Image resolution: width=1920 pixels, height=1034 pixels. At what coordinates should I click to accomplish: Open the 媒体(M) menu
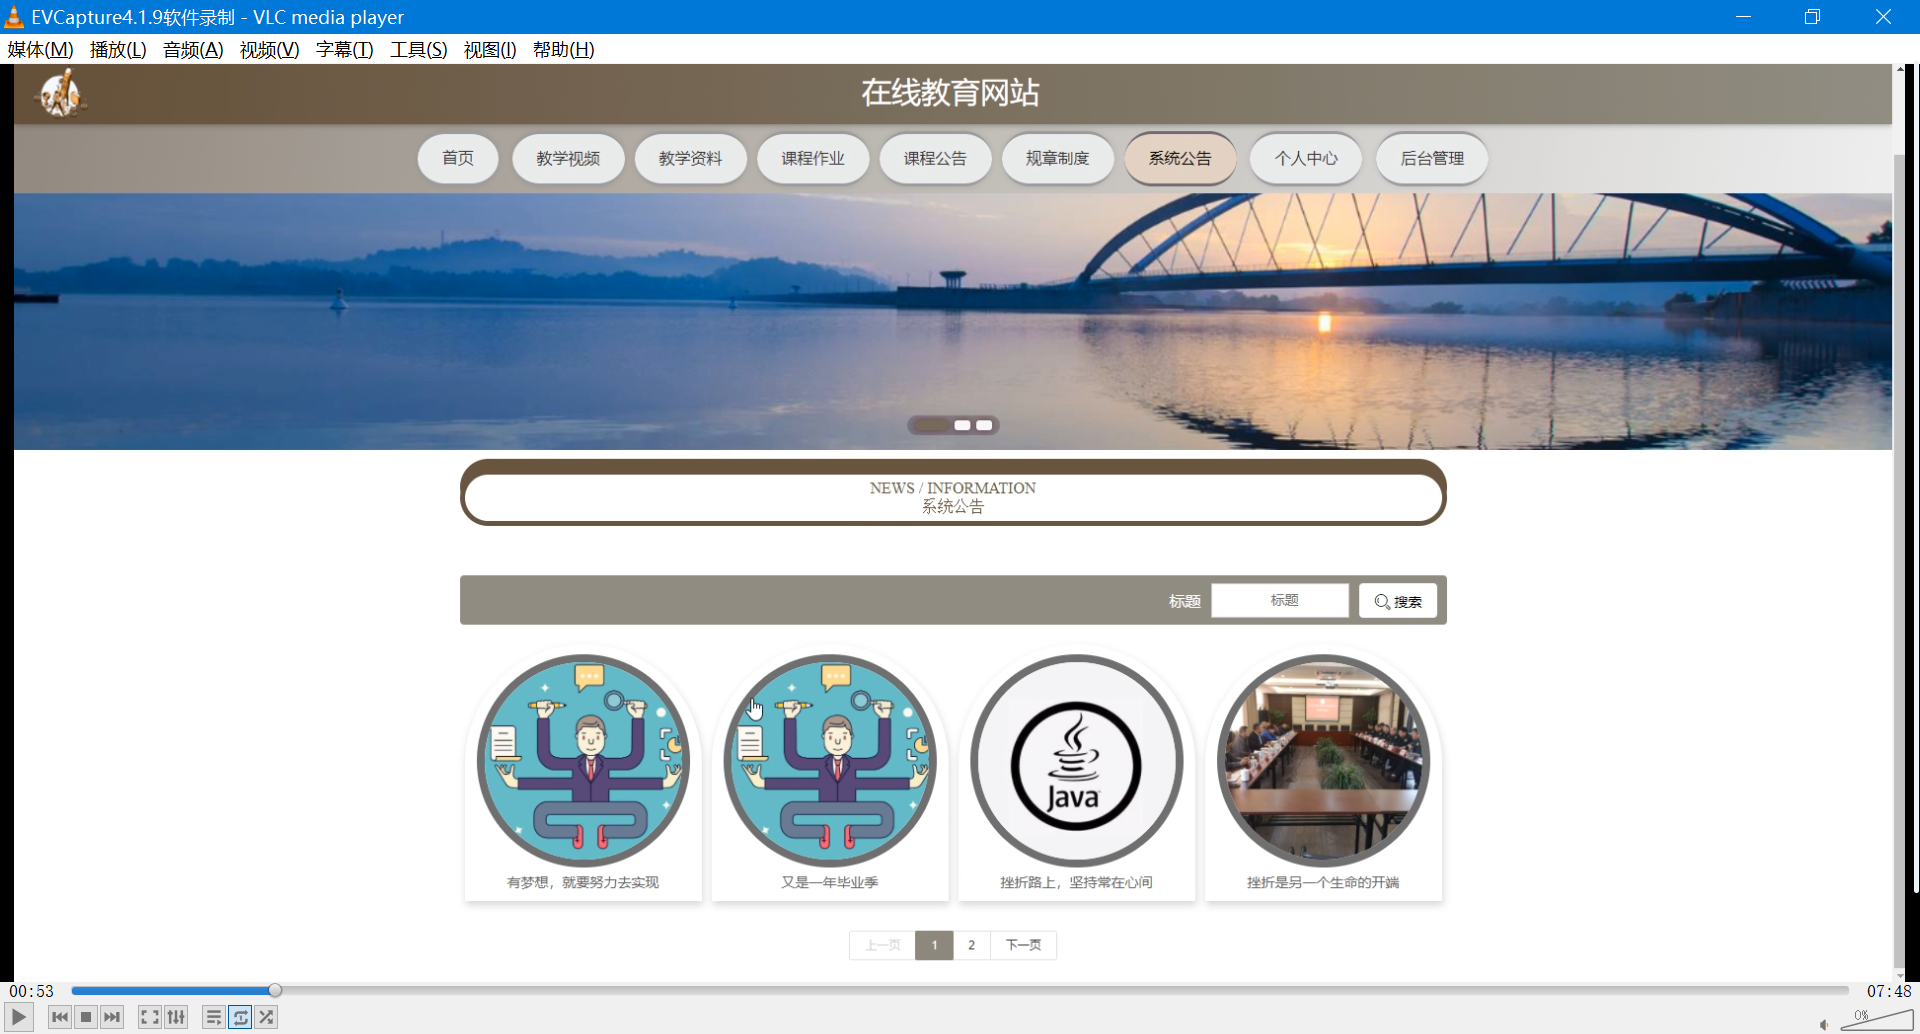tap(40, 49)
